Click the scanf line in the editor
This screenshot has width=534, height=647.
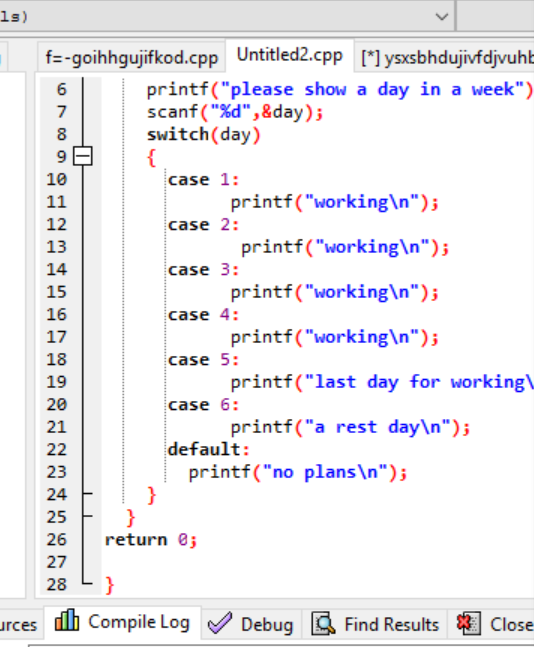coord(235,112)
